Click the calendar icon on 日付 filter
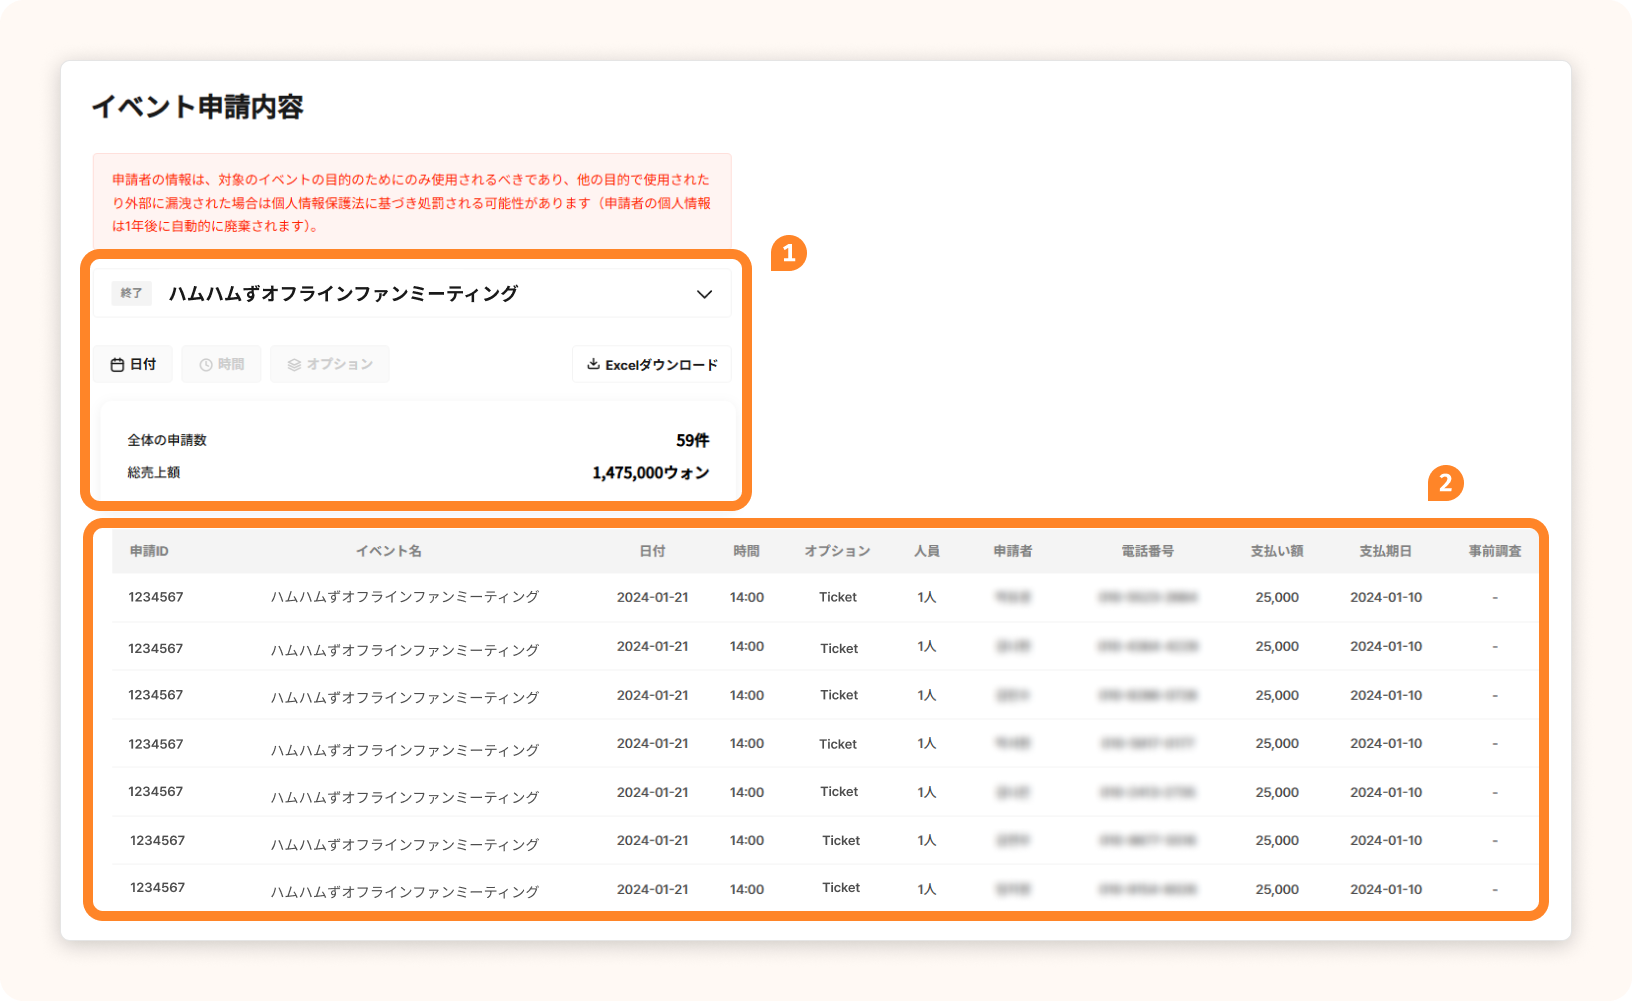The height and width of the screenshot is (1001, 1632). click(117, 365)
